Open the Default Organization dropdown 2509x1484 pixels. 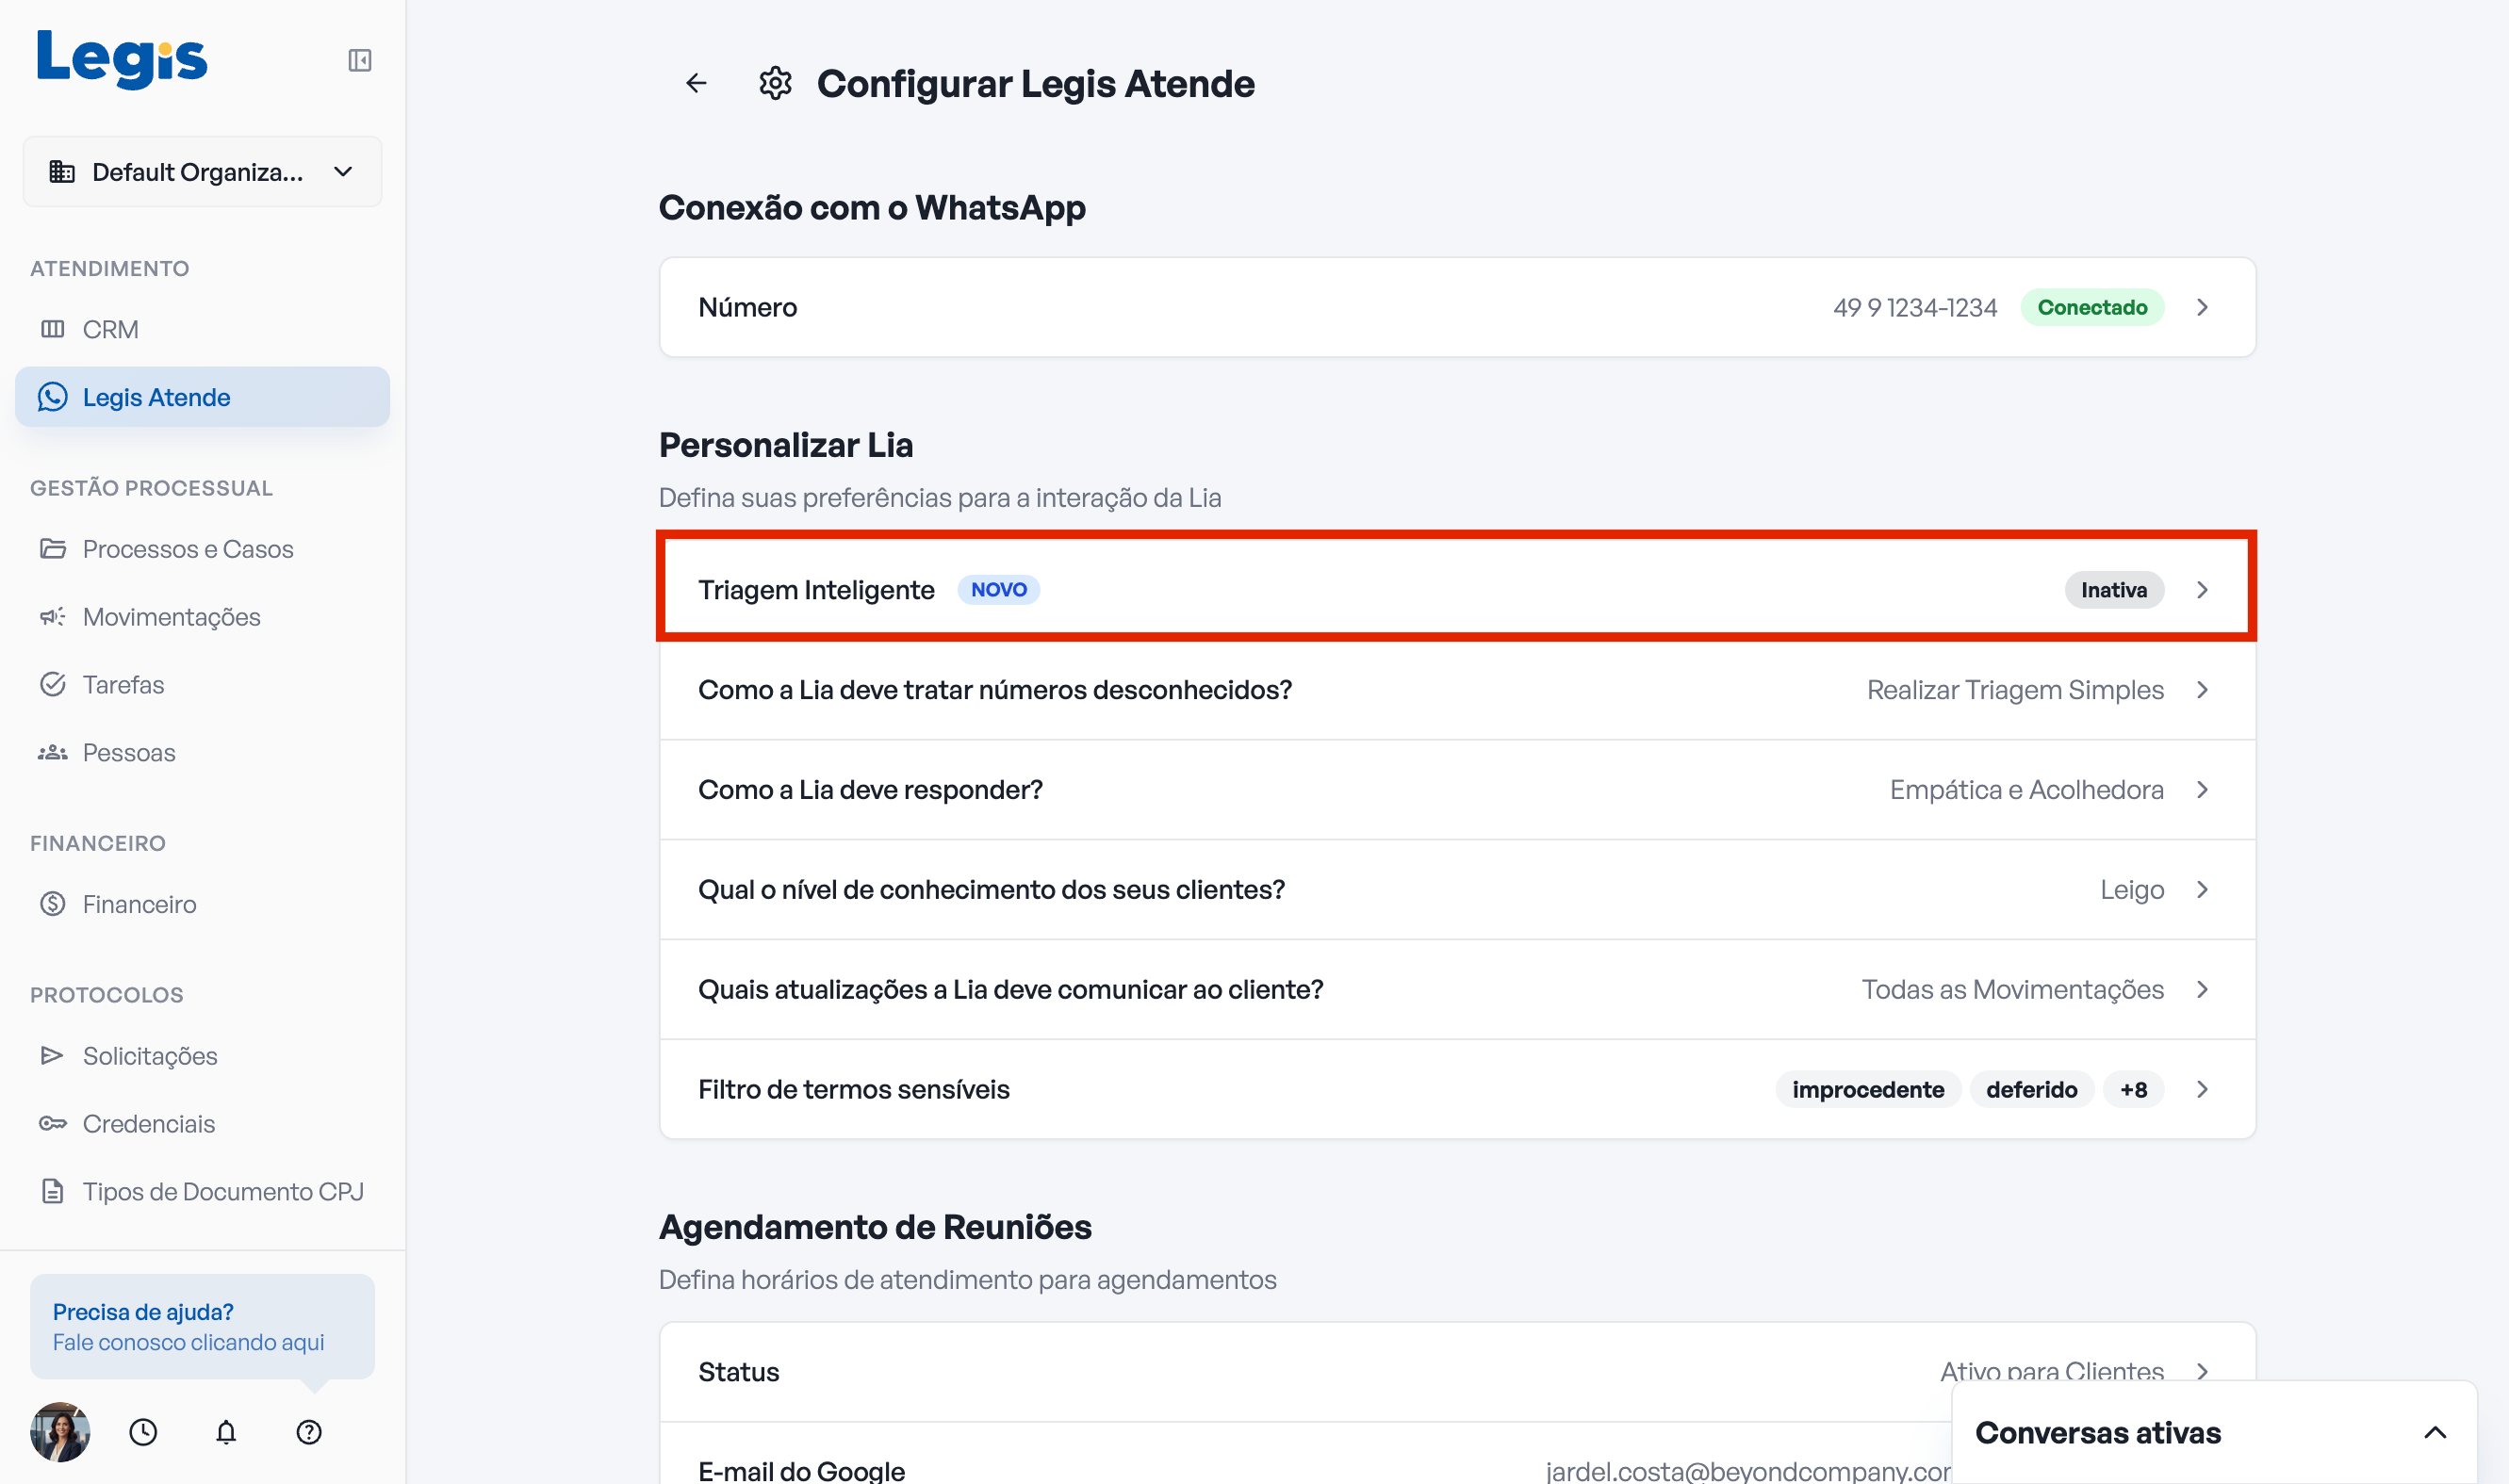click(x=202, y=172)
